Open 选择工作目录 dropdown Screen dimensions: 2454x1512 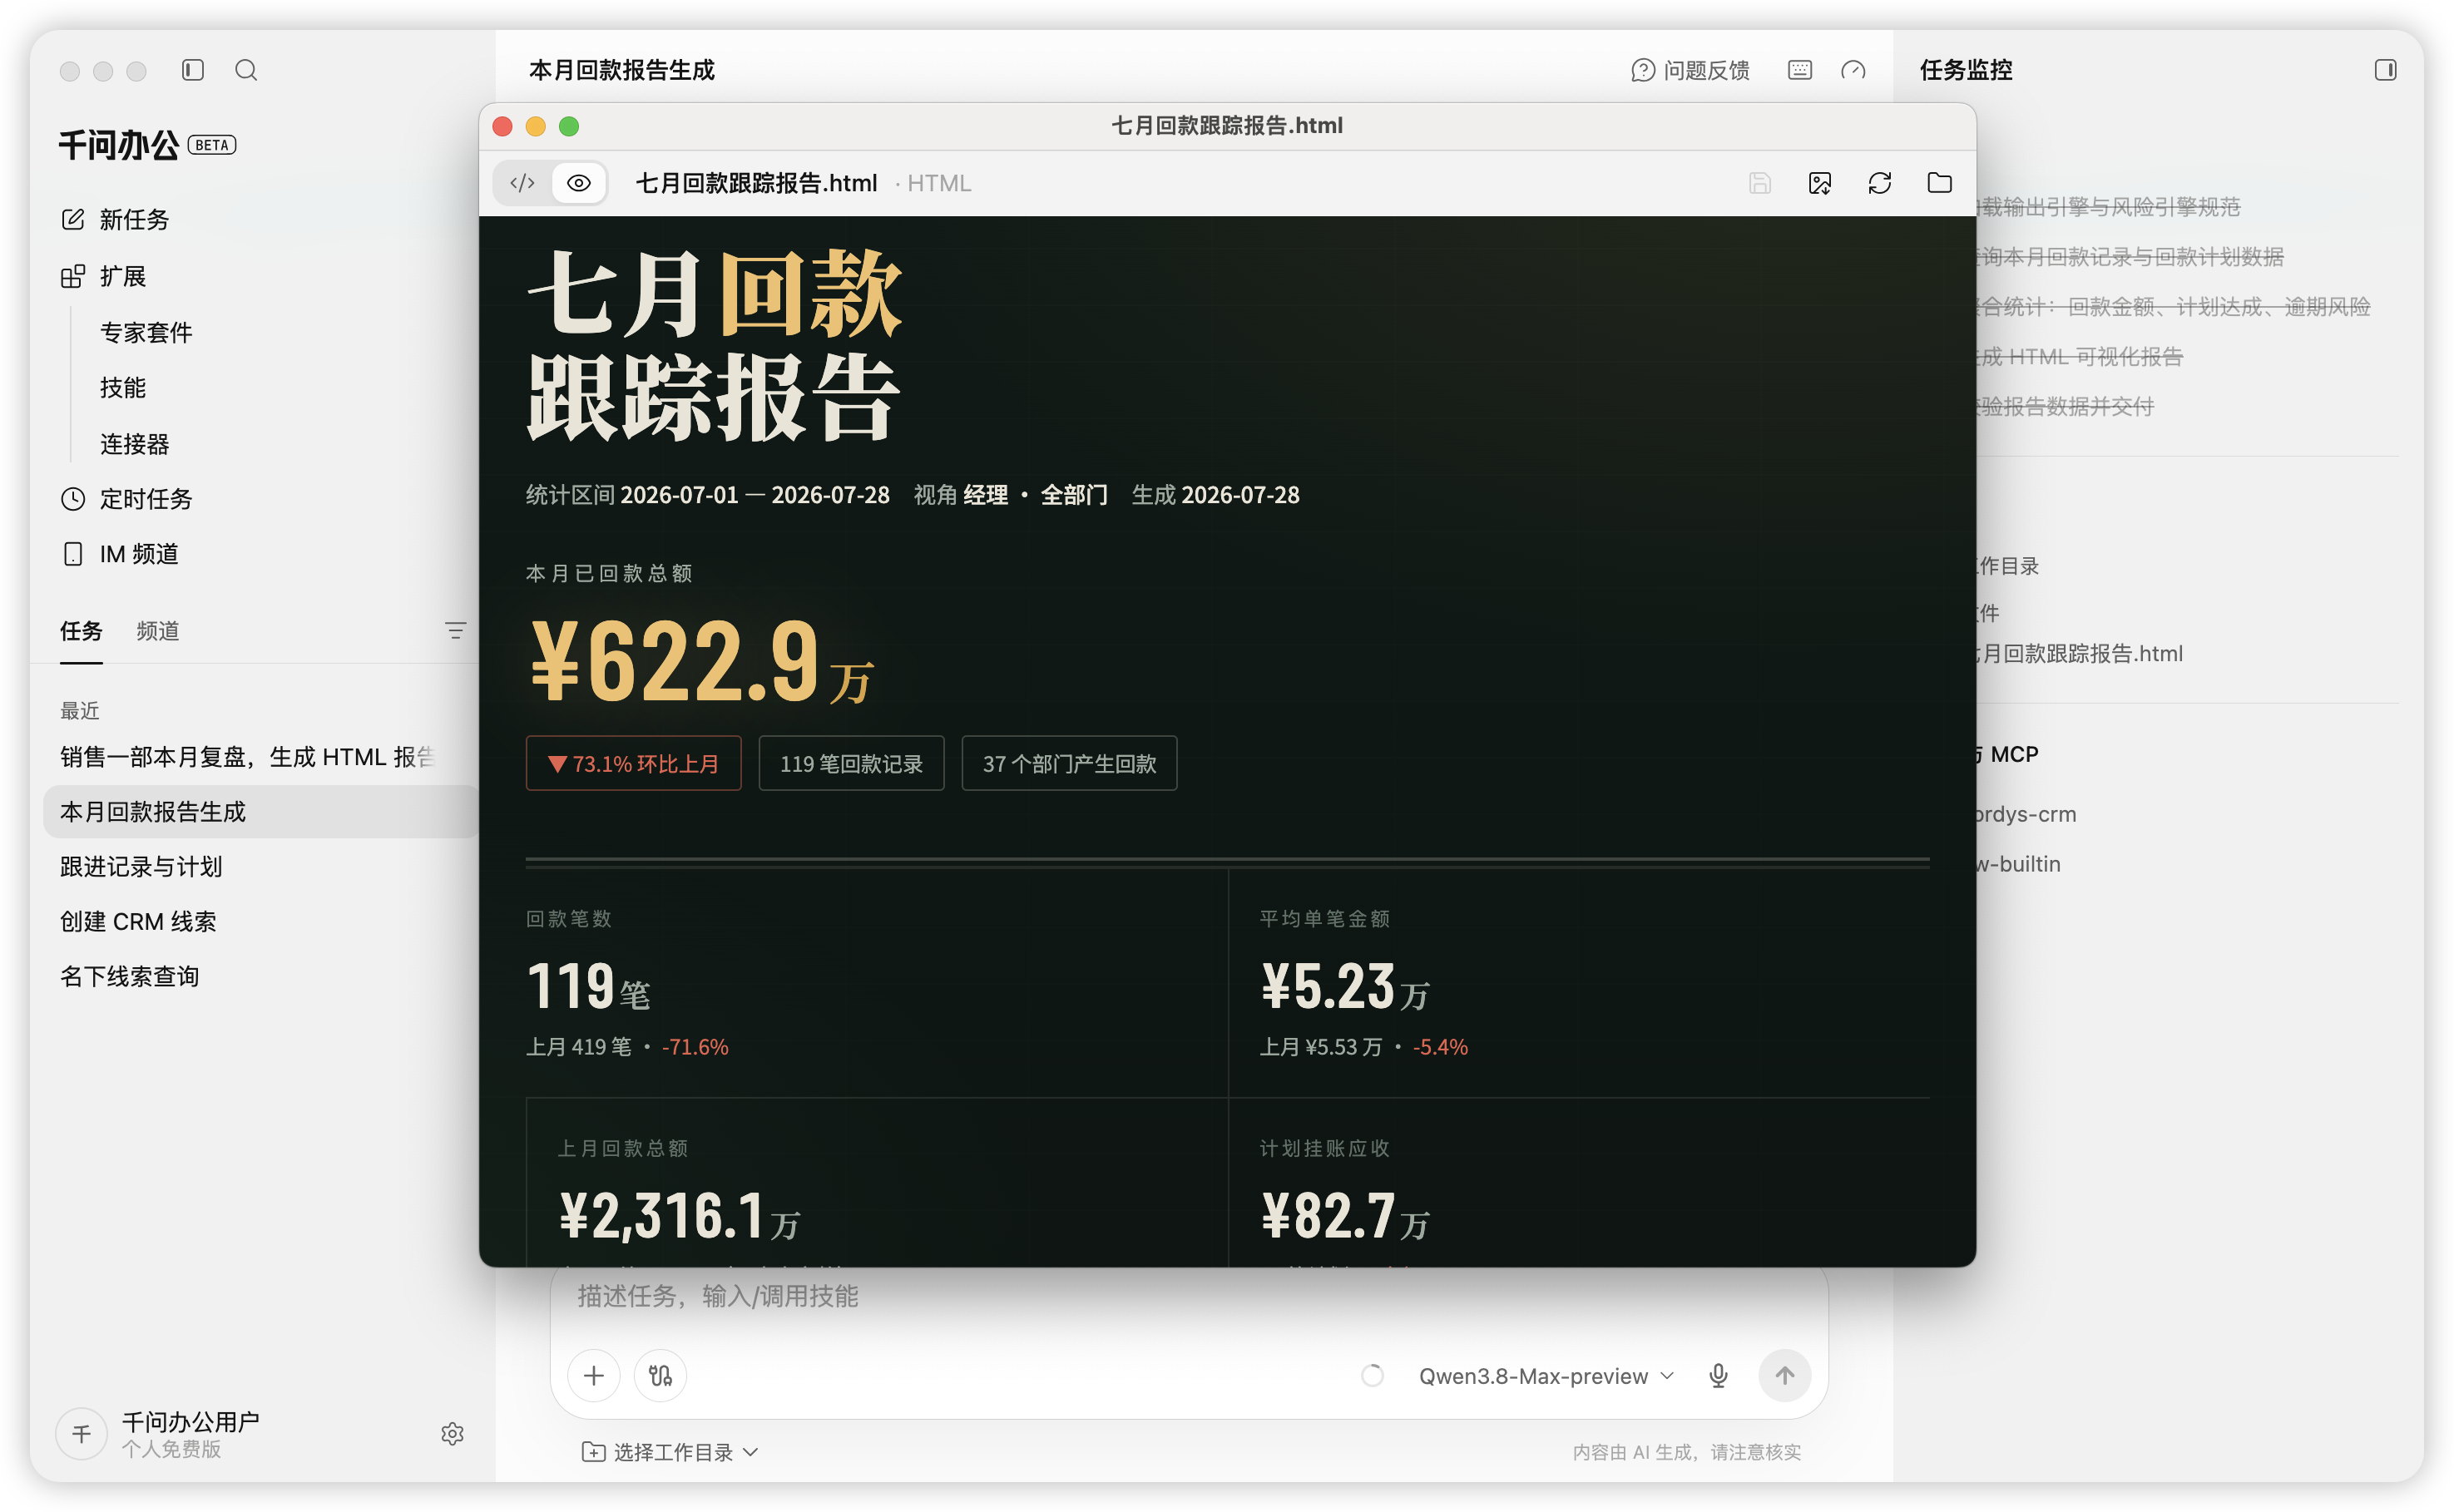point(670,1452)
